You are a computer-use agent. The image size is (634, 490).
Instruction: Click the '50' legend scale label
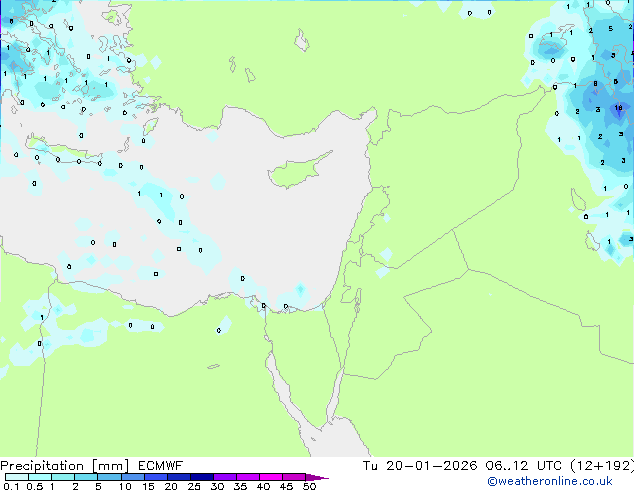coord(309,486)
